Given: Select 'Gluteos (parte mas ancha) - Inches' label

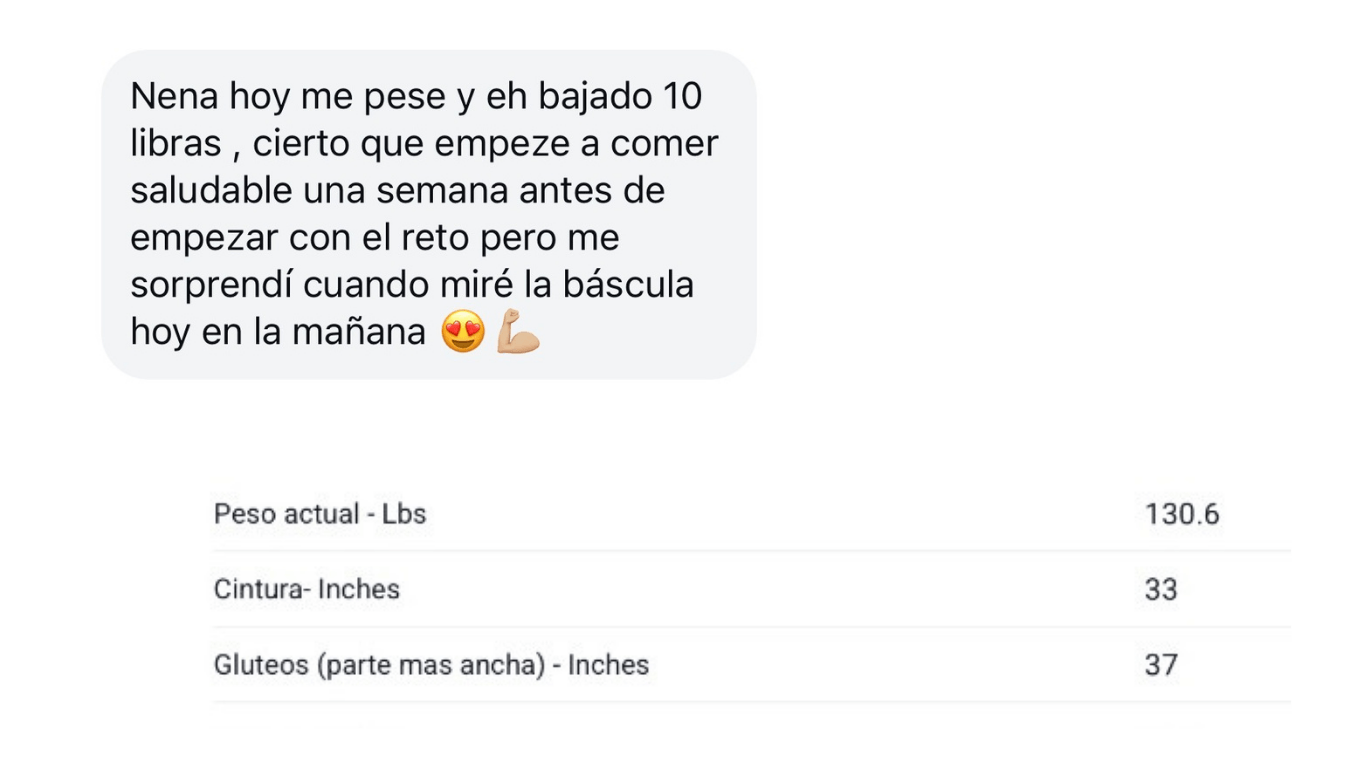Looking at the screenshot, I should (431, 665).
